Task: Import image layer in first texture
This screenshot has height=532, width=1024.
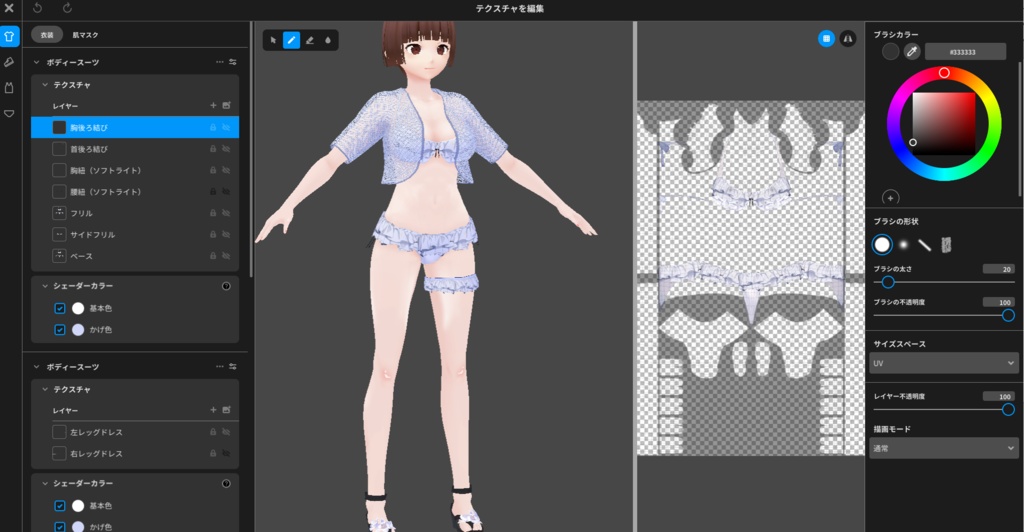Action: pos(226,105)
